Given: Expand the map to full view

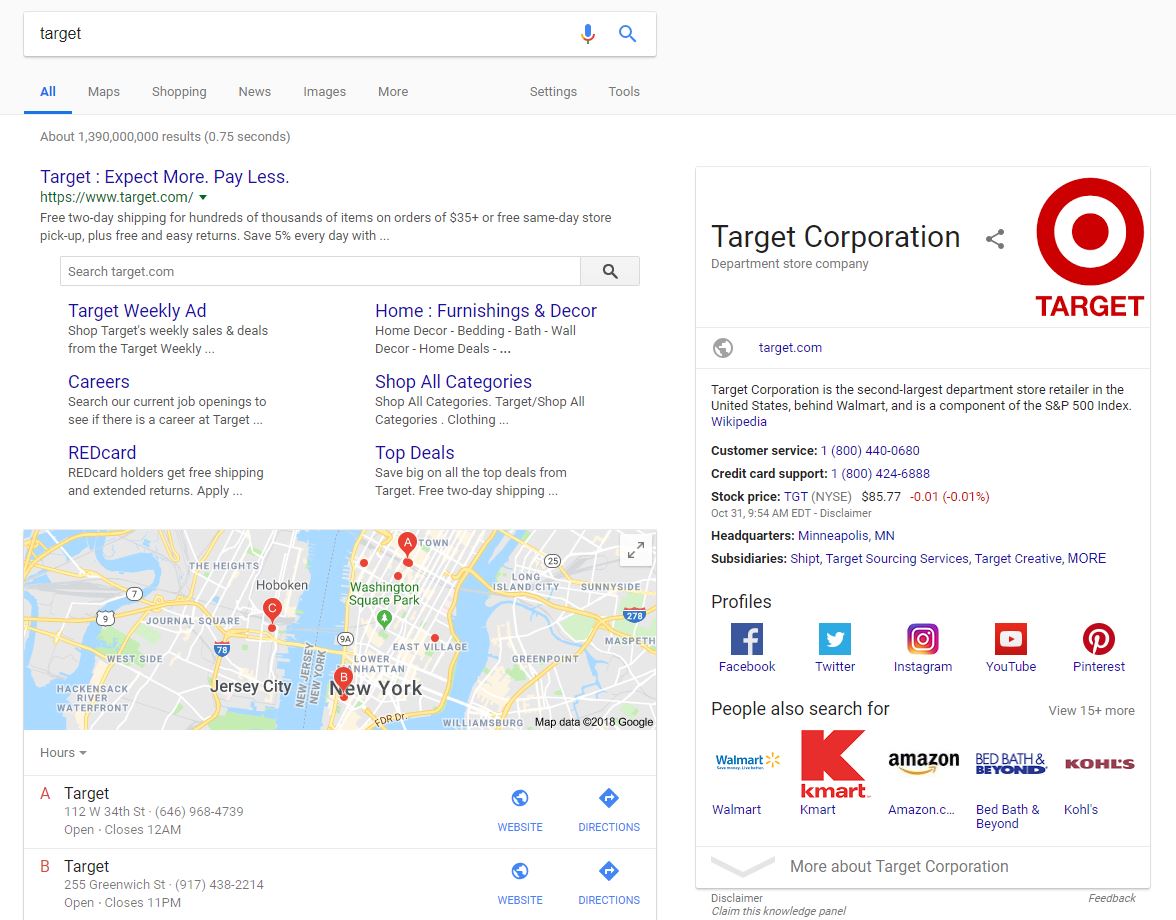Looking at the screenshot, I should click(x=636, y=550).
